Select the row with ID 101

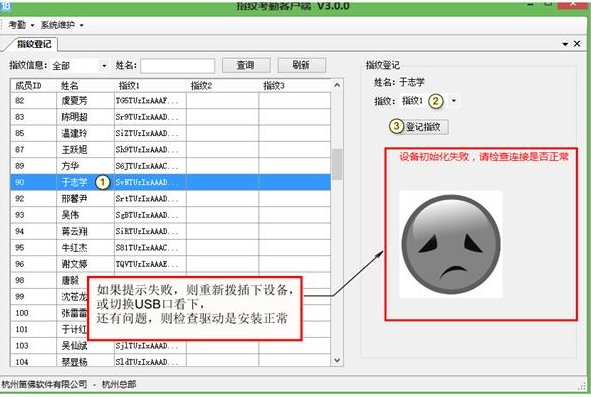tap(49, 329)
